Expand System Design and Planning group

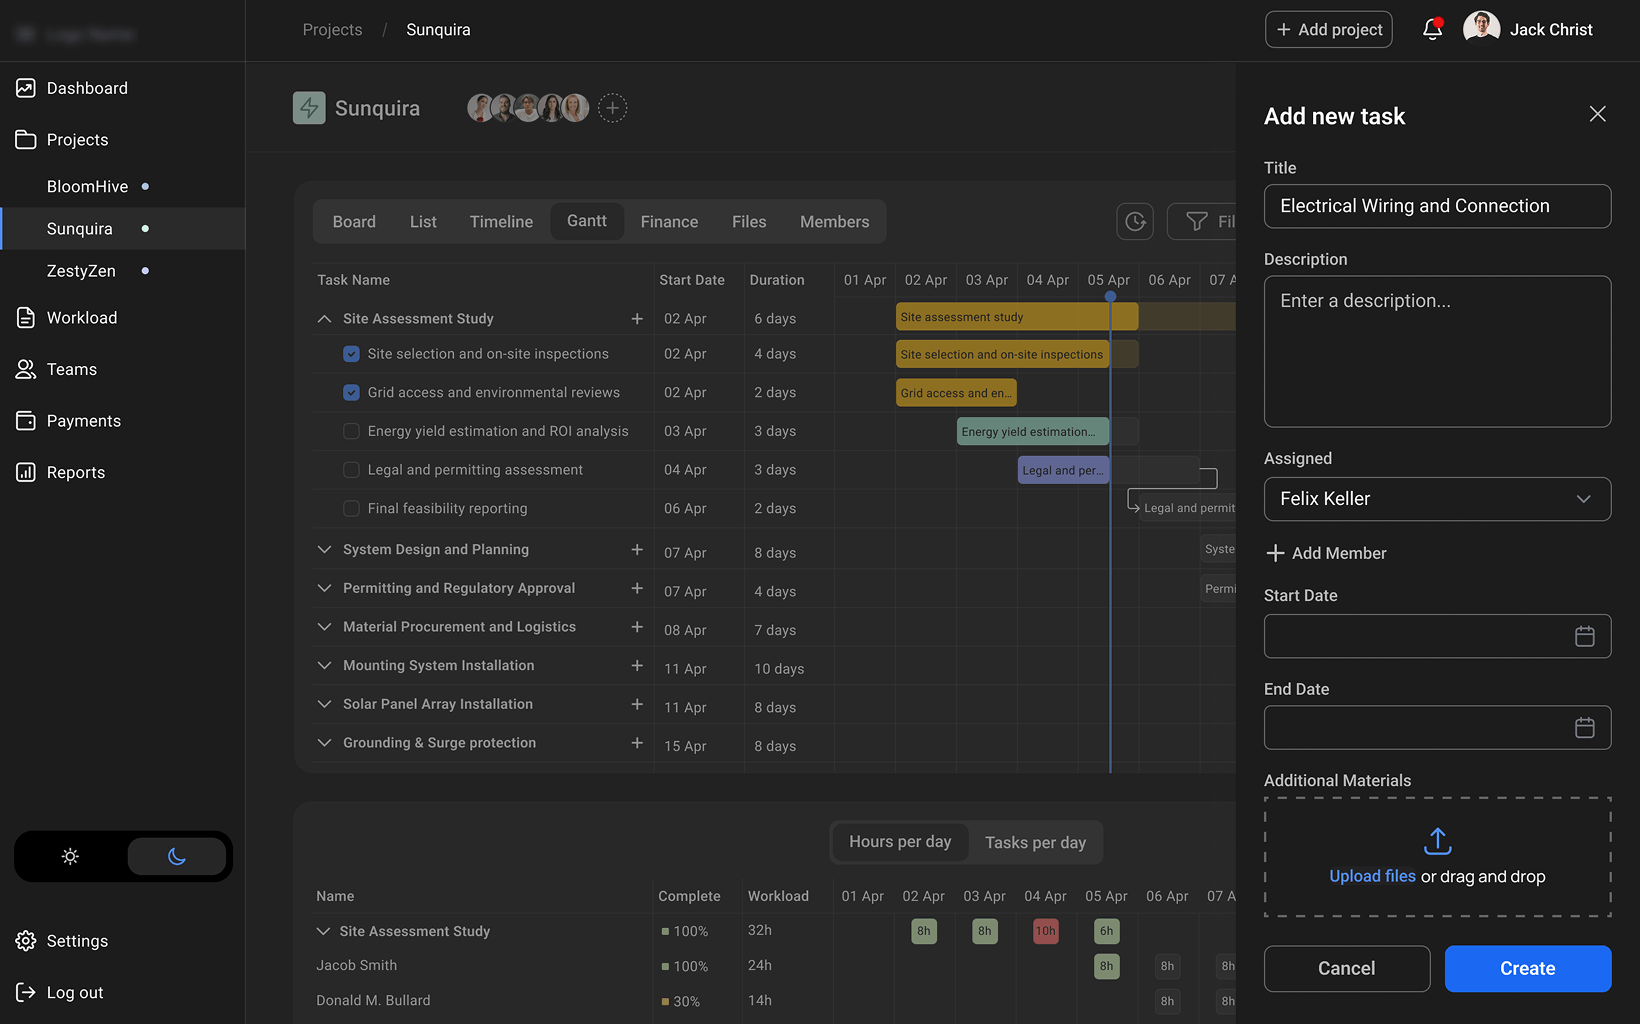tap(324, 549)
